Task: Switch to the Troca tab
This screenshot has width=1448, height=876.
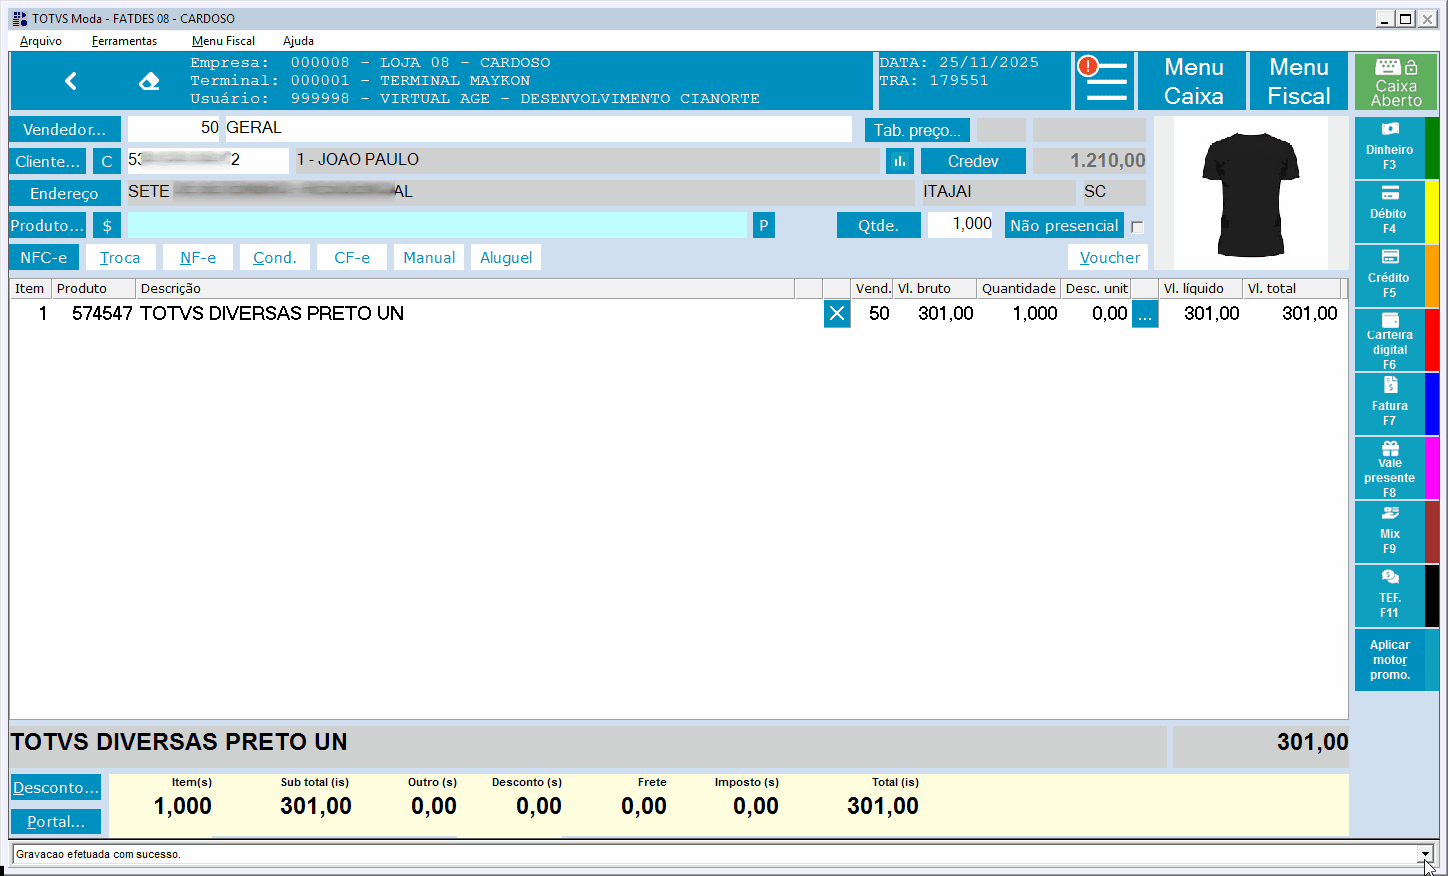Action: pyautogui.click(x=120, y=257)
